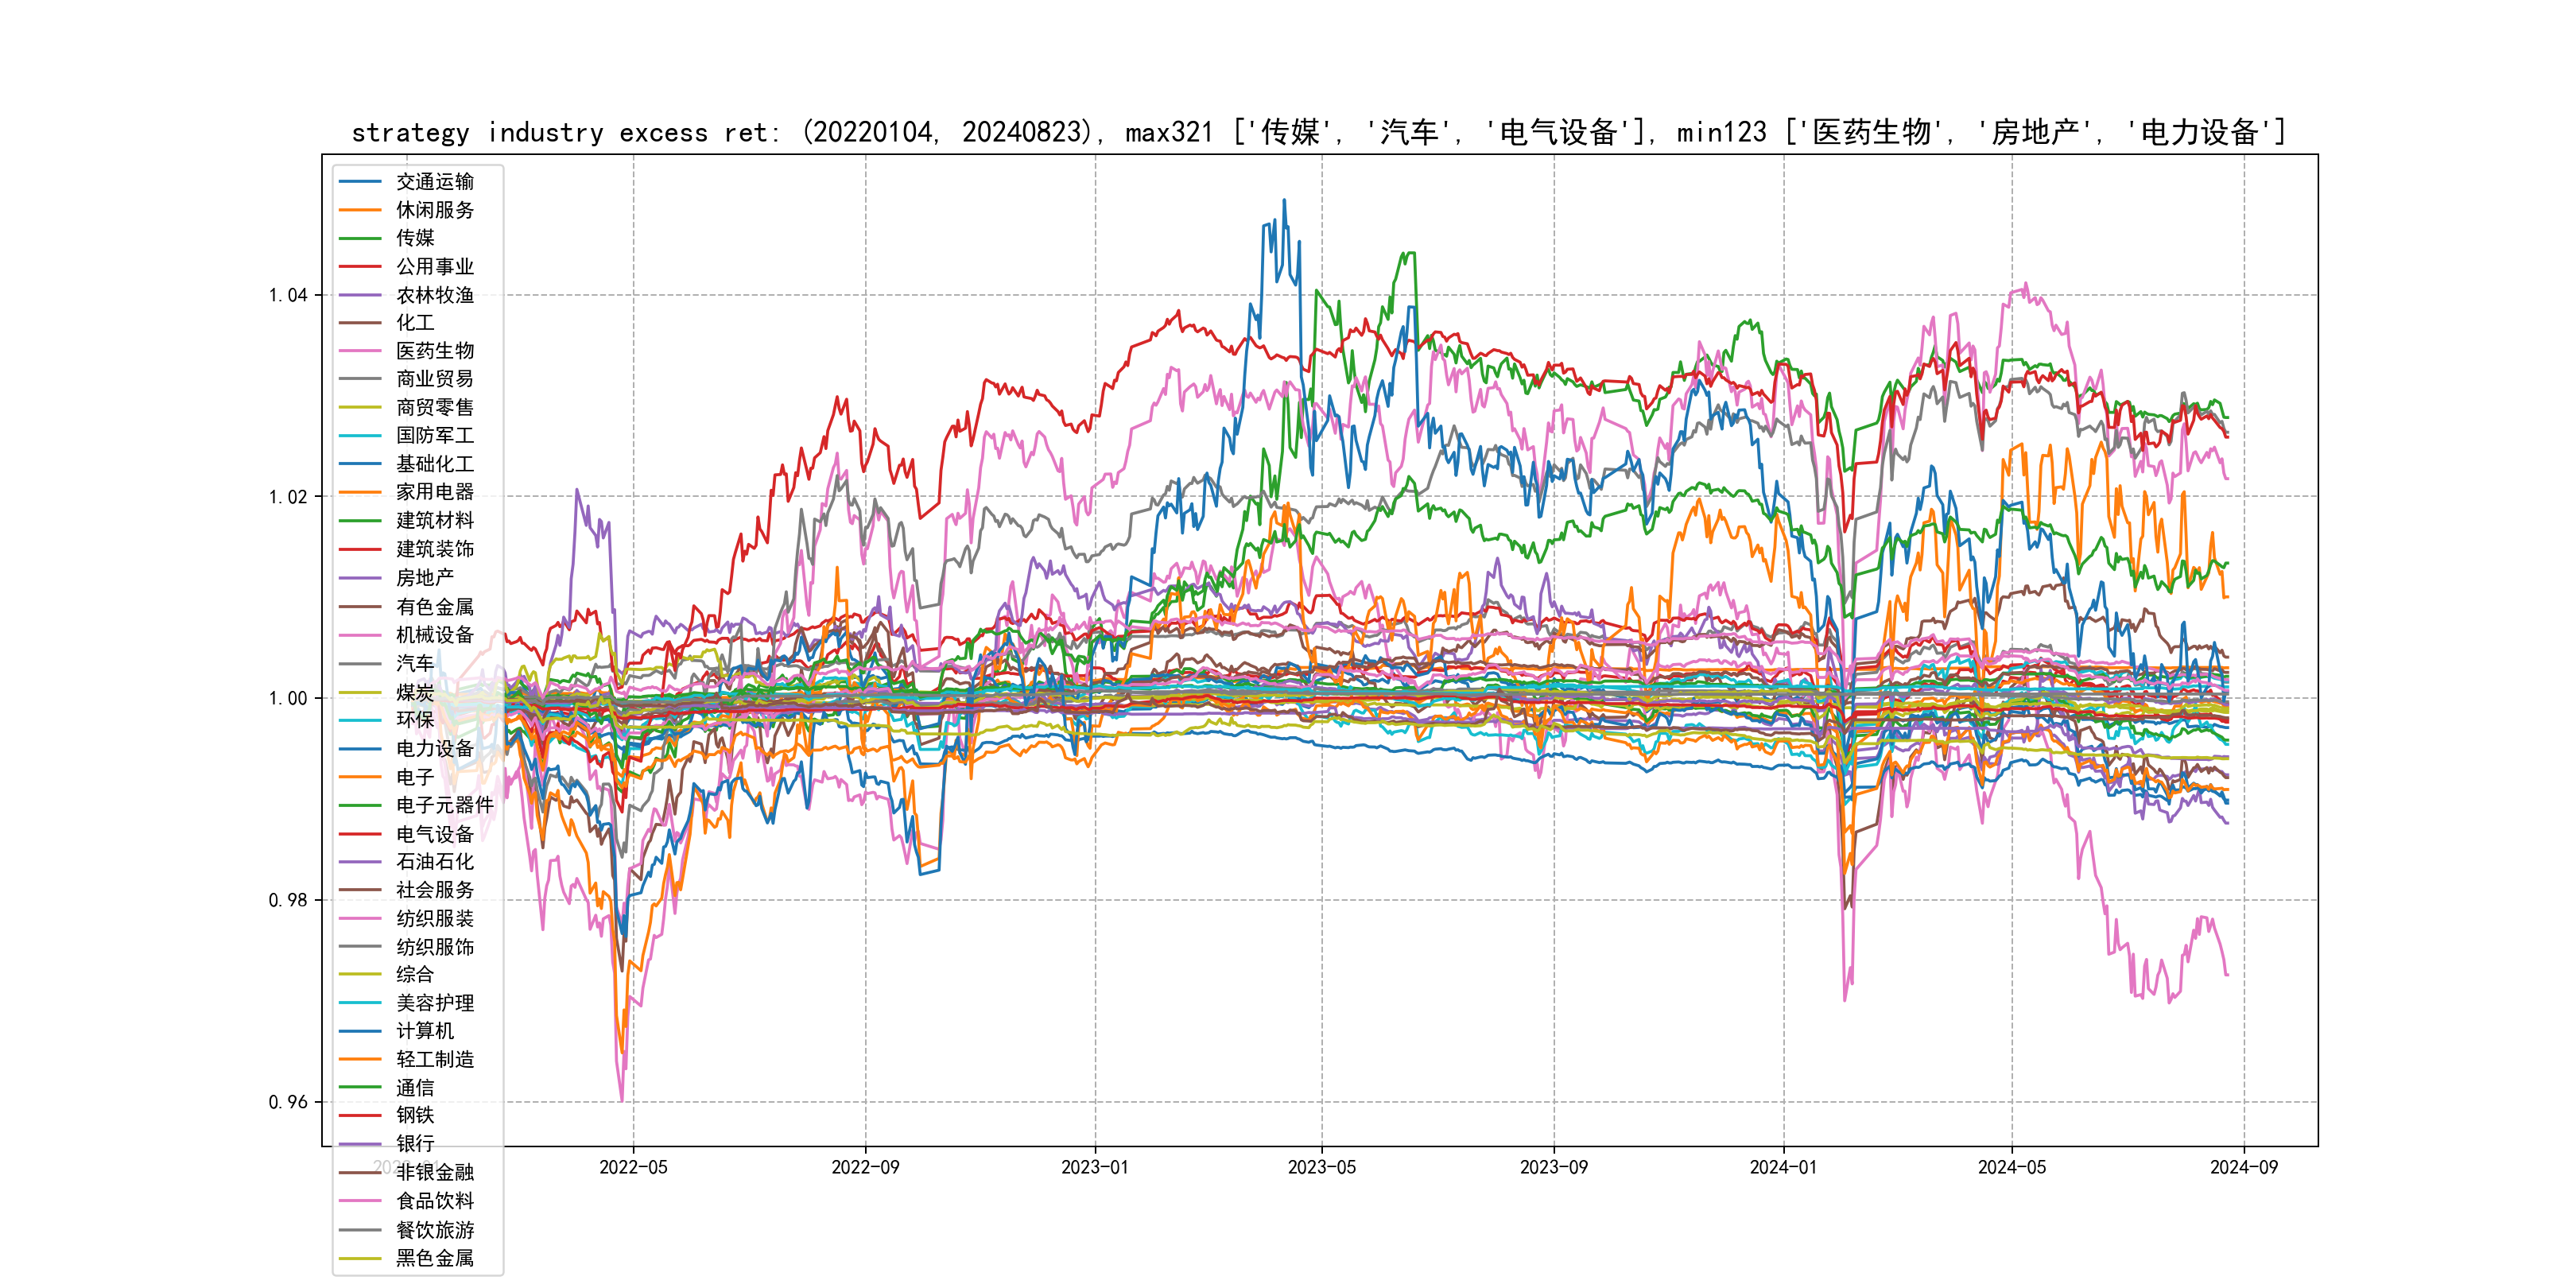The height and width of the screenshot is (1288, 2576).
Task: Click the 0.96 y-axis tick label
Action: click(x=288, y=1102)
